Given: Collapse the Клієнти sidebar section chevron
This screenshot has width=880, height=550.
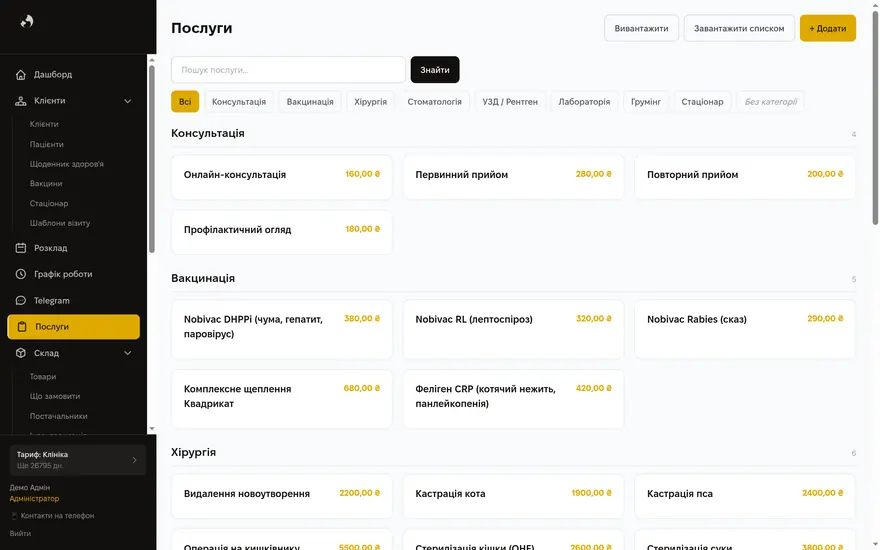Looking at the screenshot, I should [x=127, y=101].
